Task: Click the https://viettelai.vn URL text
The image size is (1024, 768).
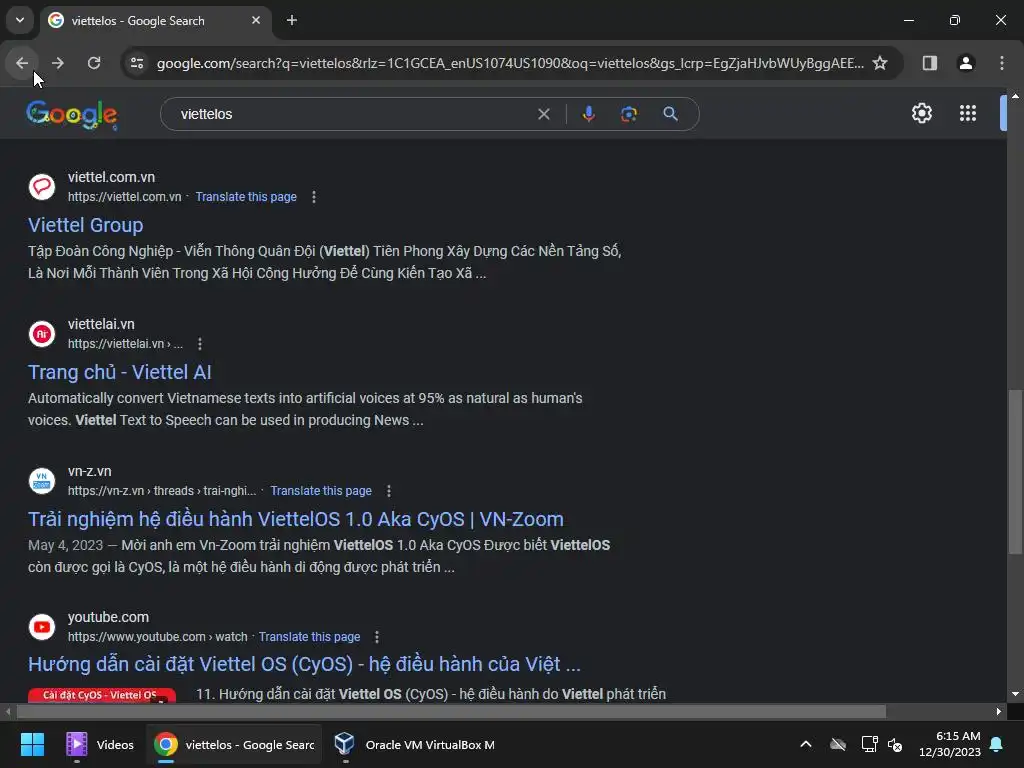Action: point(125,344)
